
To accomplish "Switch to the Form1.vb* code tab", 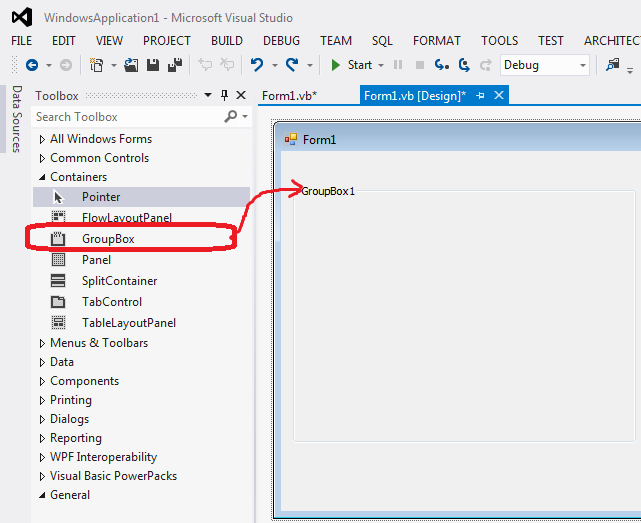I will click(x=289, y=96).
